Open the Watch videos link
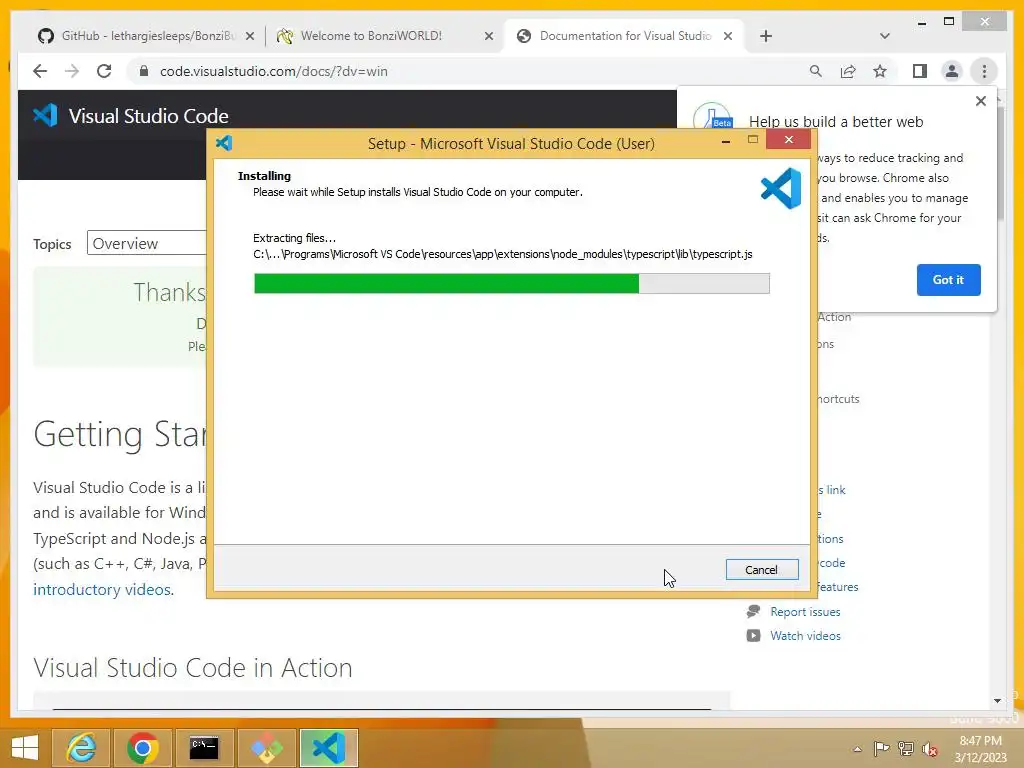Viewport: 1024px width, 768px height. point(805,636)
